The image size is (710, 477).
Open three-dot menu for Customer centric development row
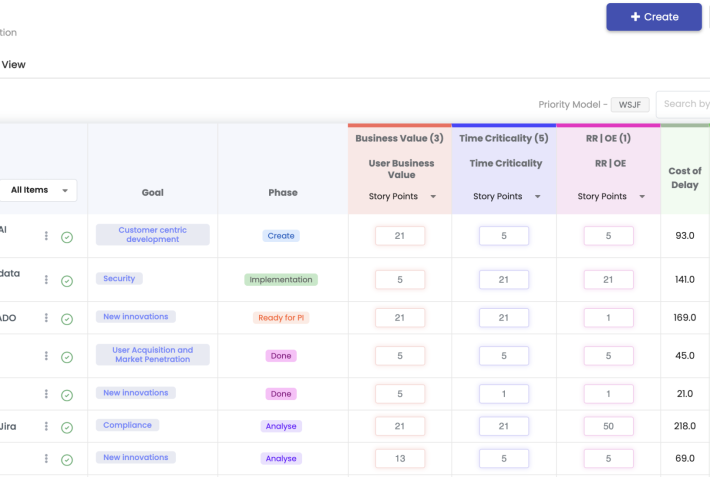(x=46, y=236)
